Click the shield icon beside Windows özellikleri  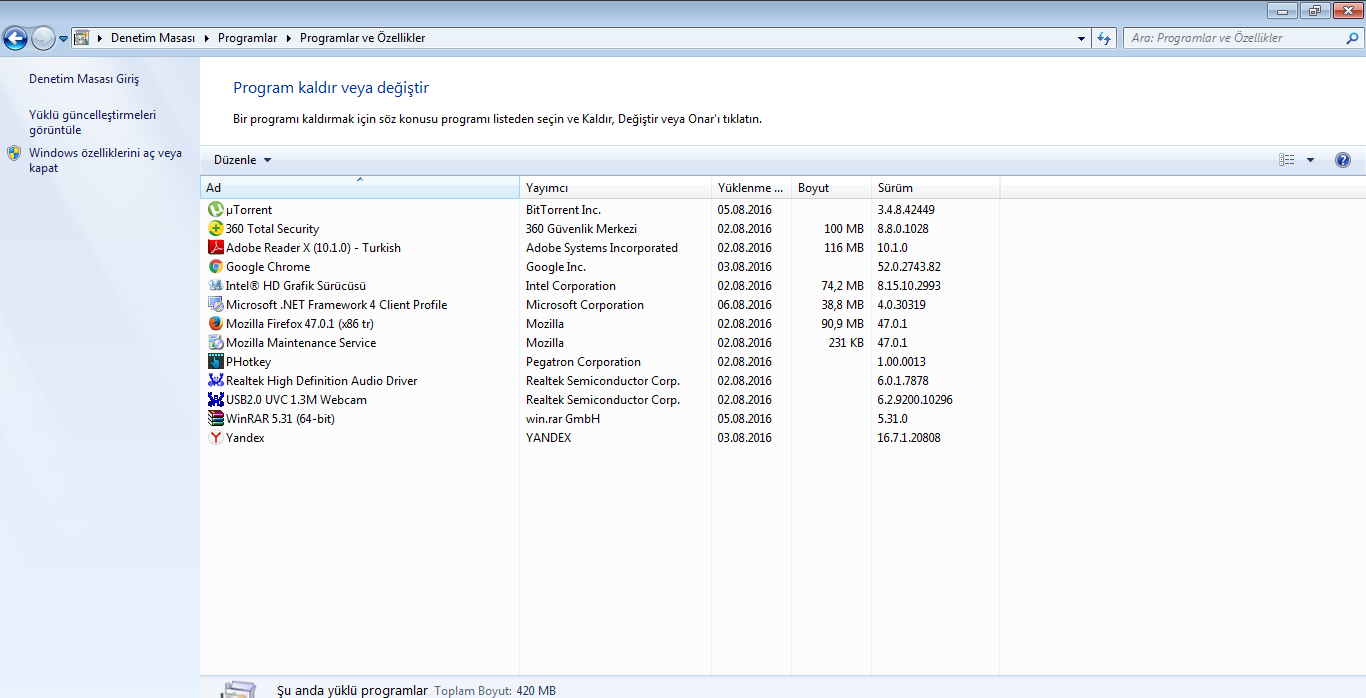pyautogui.click(x=14, y=153)
